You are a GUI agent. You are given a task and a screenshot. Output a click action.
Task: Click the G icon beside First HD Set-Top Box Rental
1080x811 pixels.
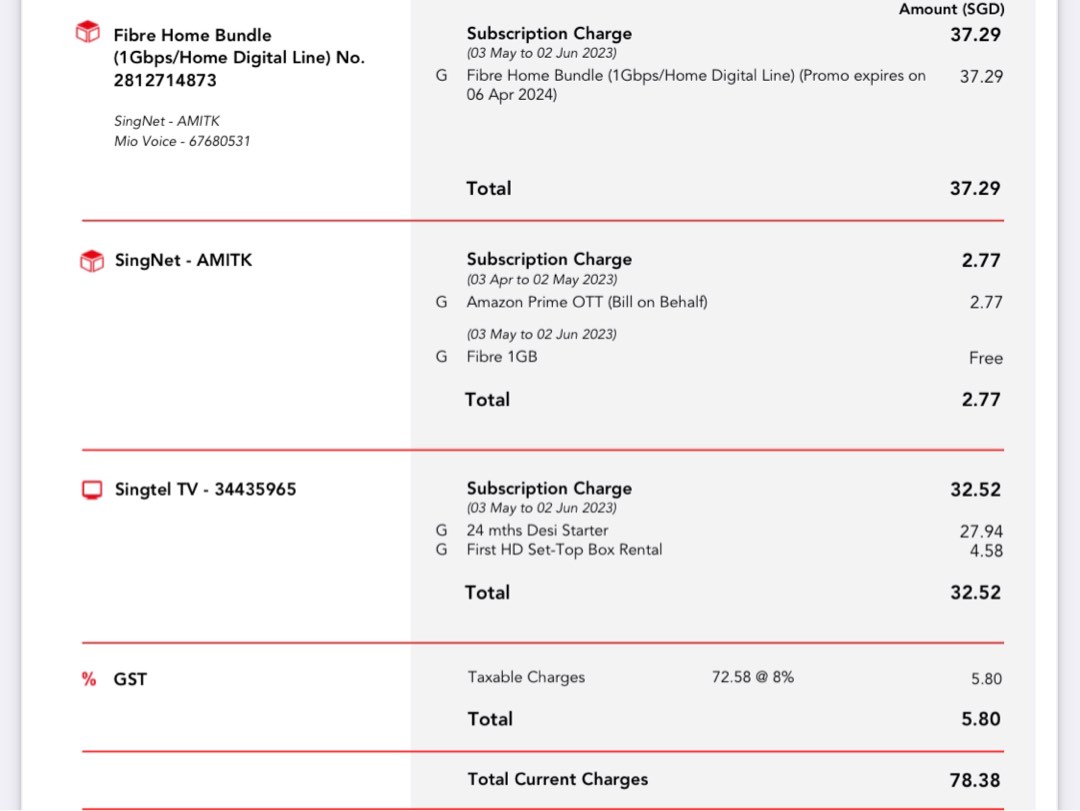pyautogui.click(x=441, y=549)
